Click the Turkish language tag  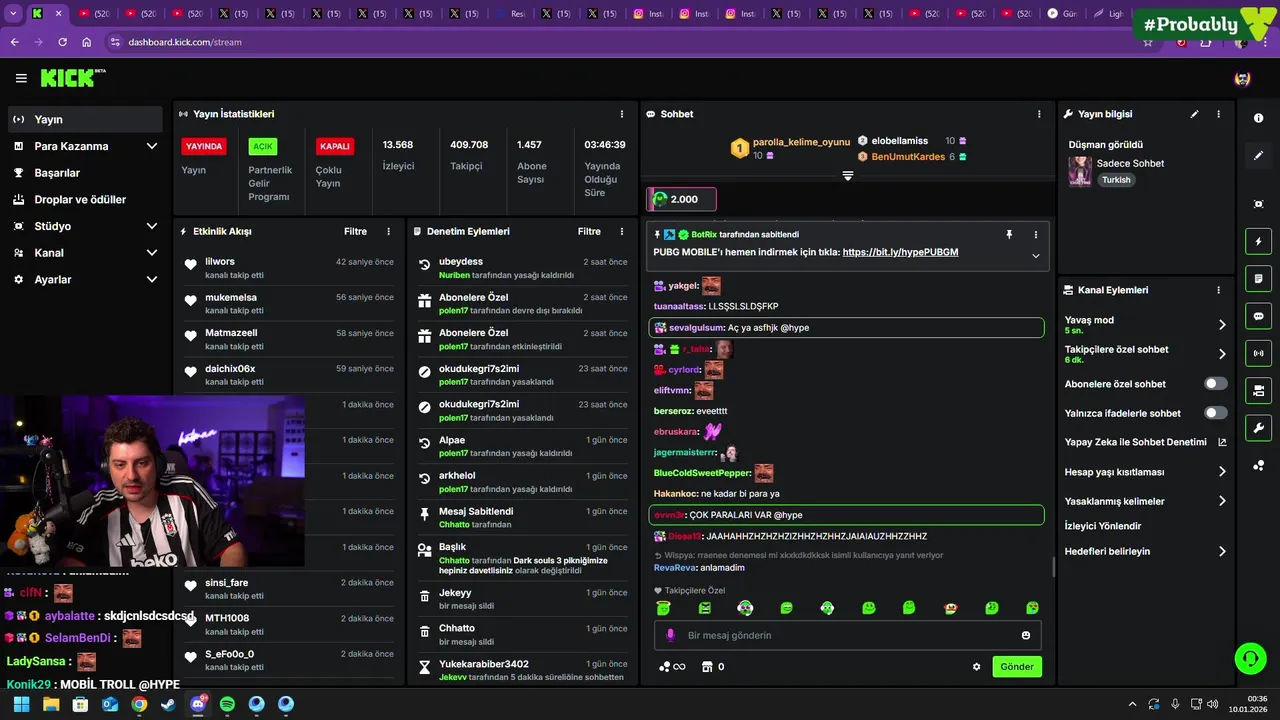click(1116, 180)
